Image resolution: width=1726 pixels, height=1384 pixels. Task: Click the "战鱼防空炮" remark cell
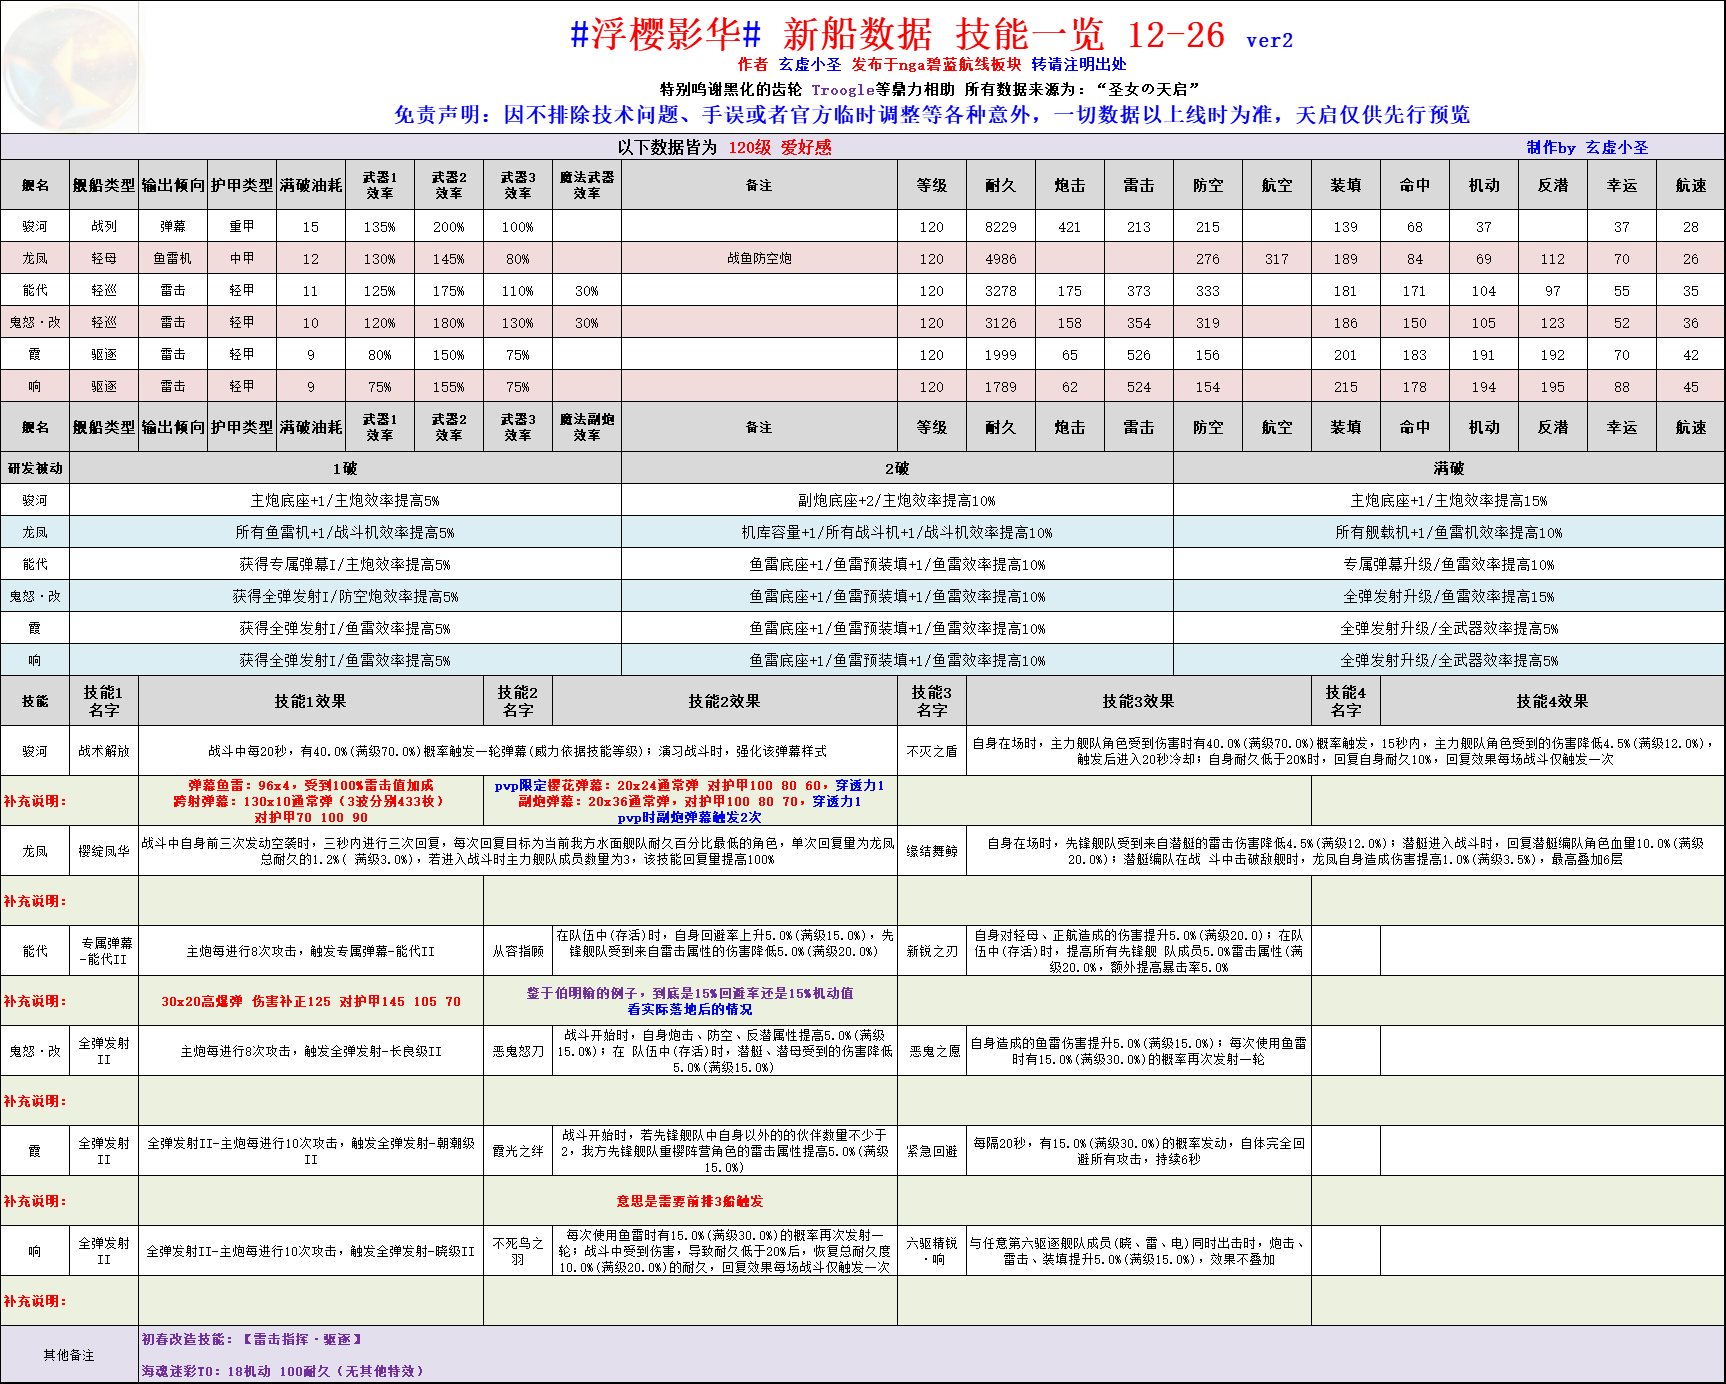759,258
